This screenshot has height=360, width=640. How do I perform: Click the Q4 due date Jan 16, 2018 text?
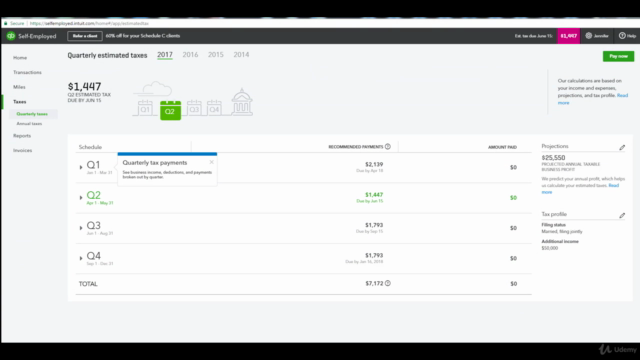point(364,262)
